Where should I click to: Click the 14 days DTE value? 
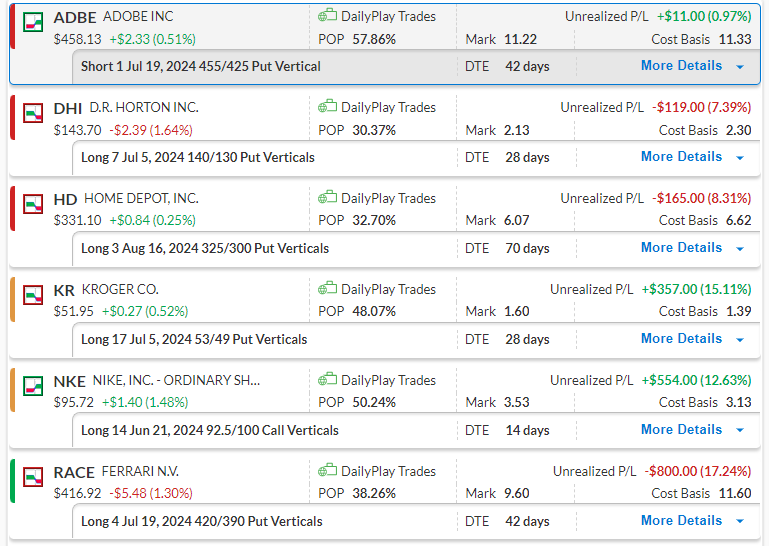point(527,431)
